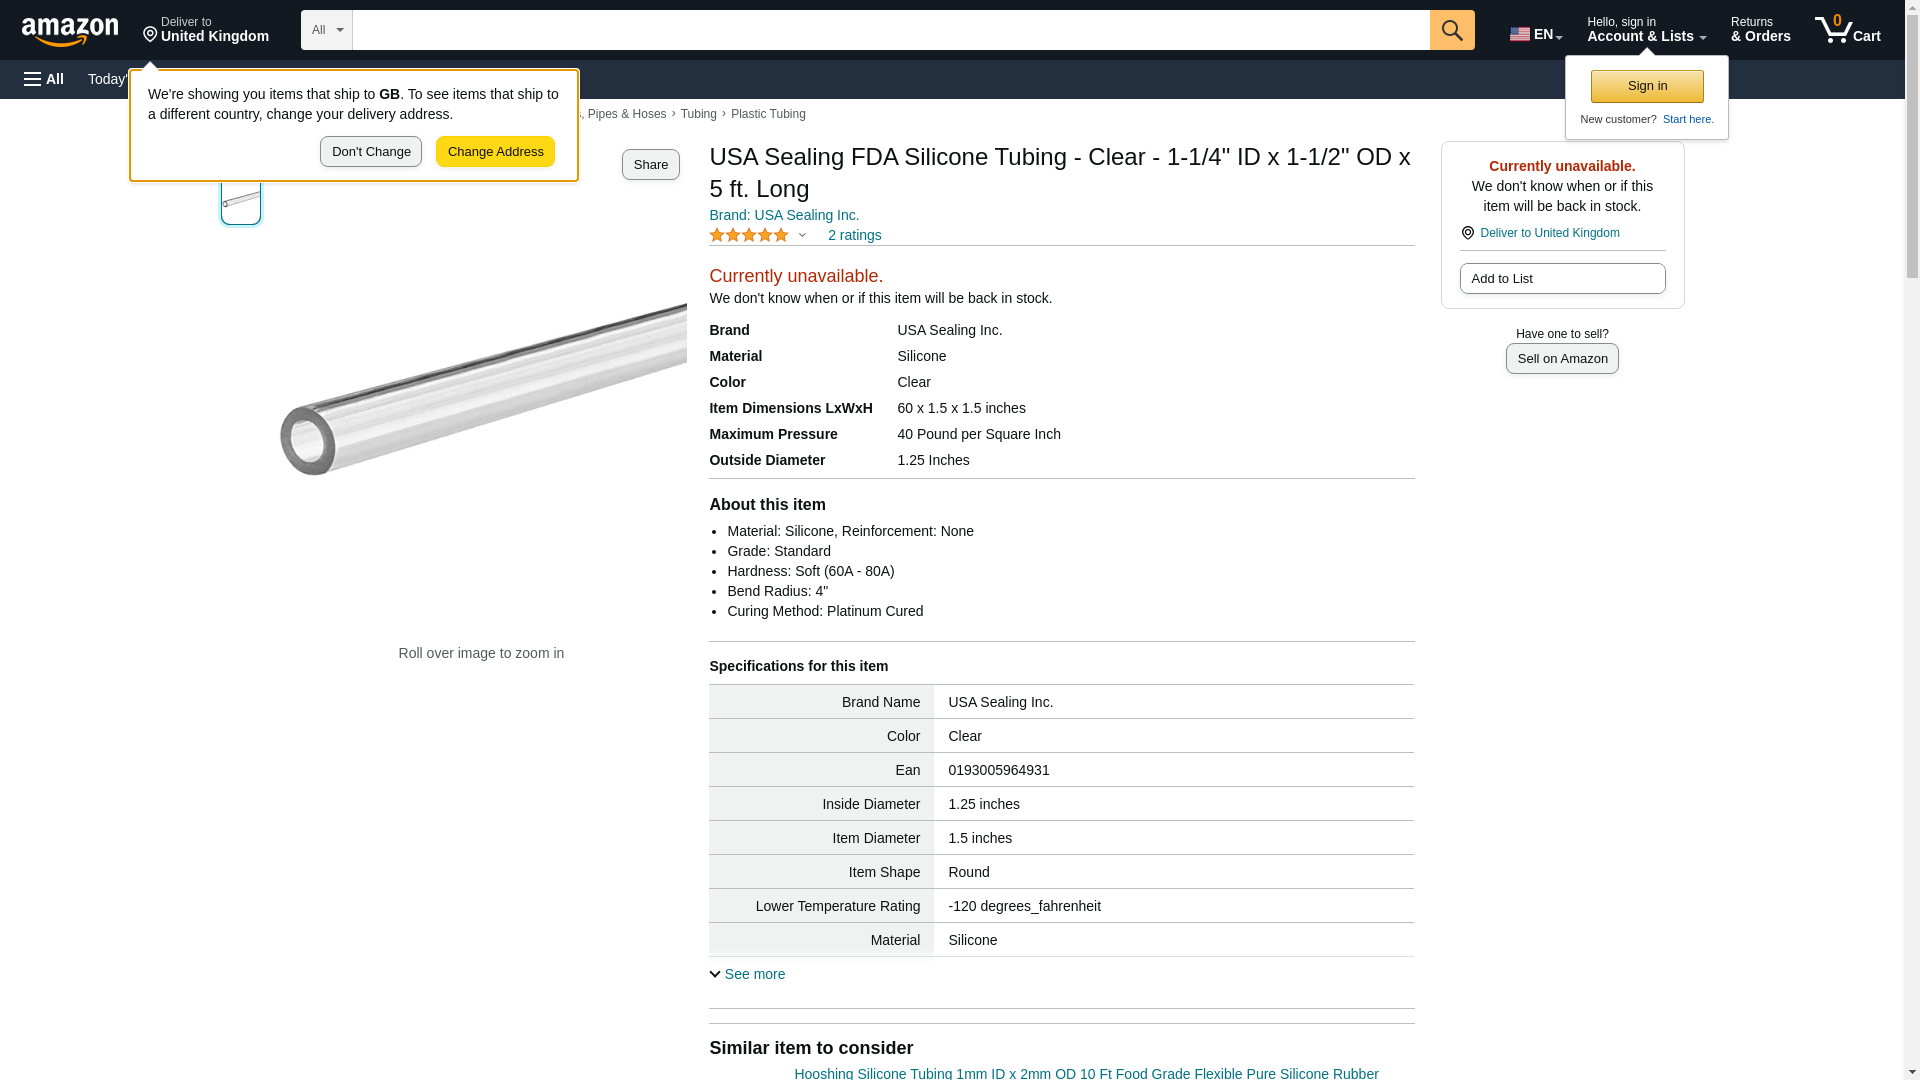
Task: Open the All hamburger menu
Action: click(x=44, y=79)
